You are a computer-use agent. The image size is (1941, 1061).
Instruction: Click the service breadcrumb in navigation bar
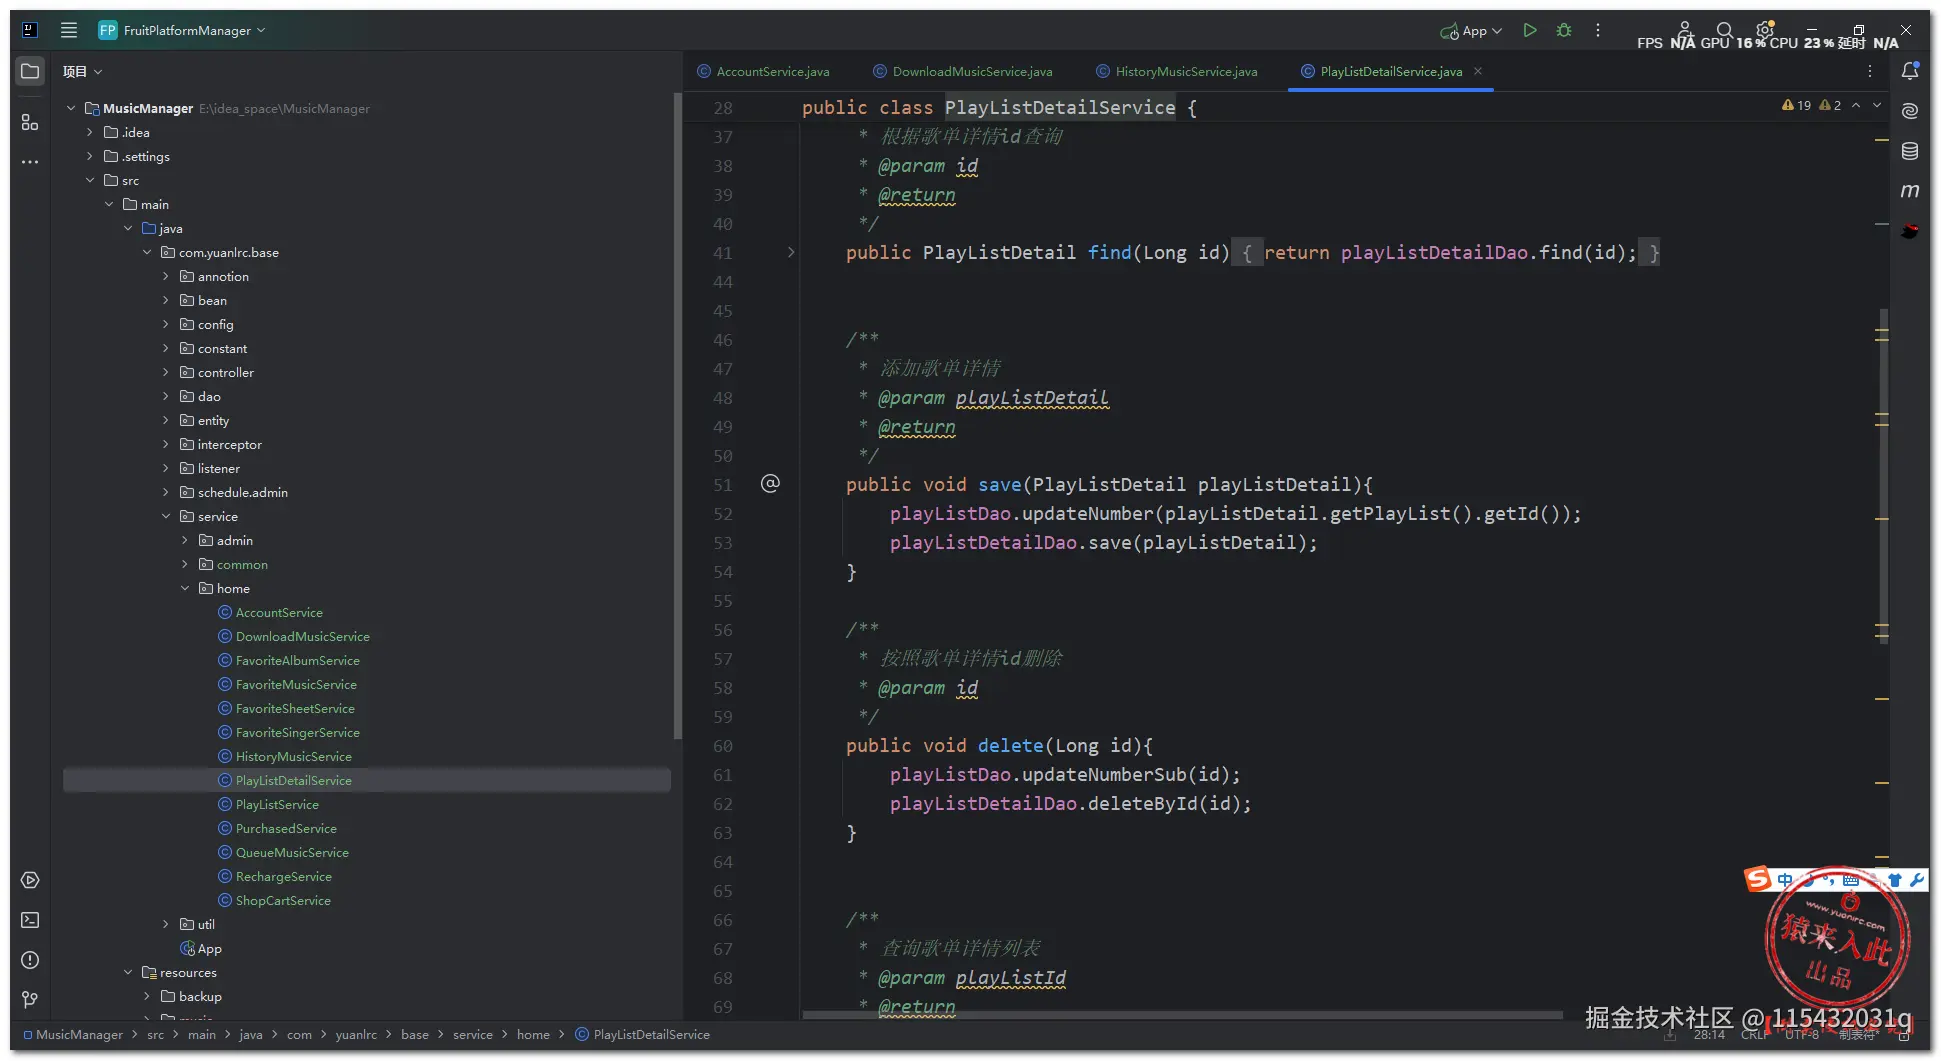473,1035
